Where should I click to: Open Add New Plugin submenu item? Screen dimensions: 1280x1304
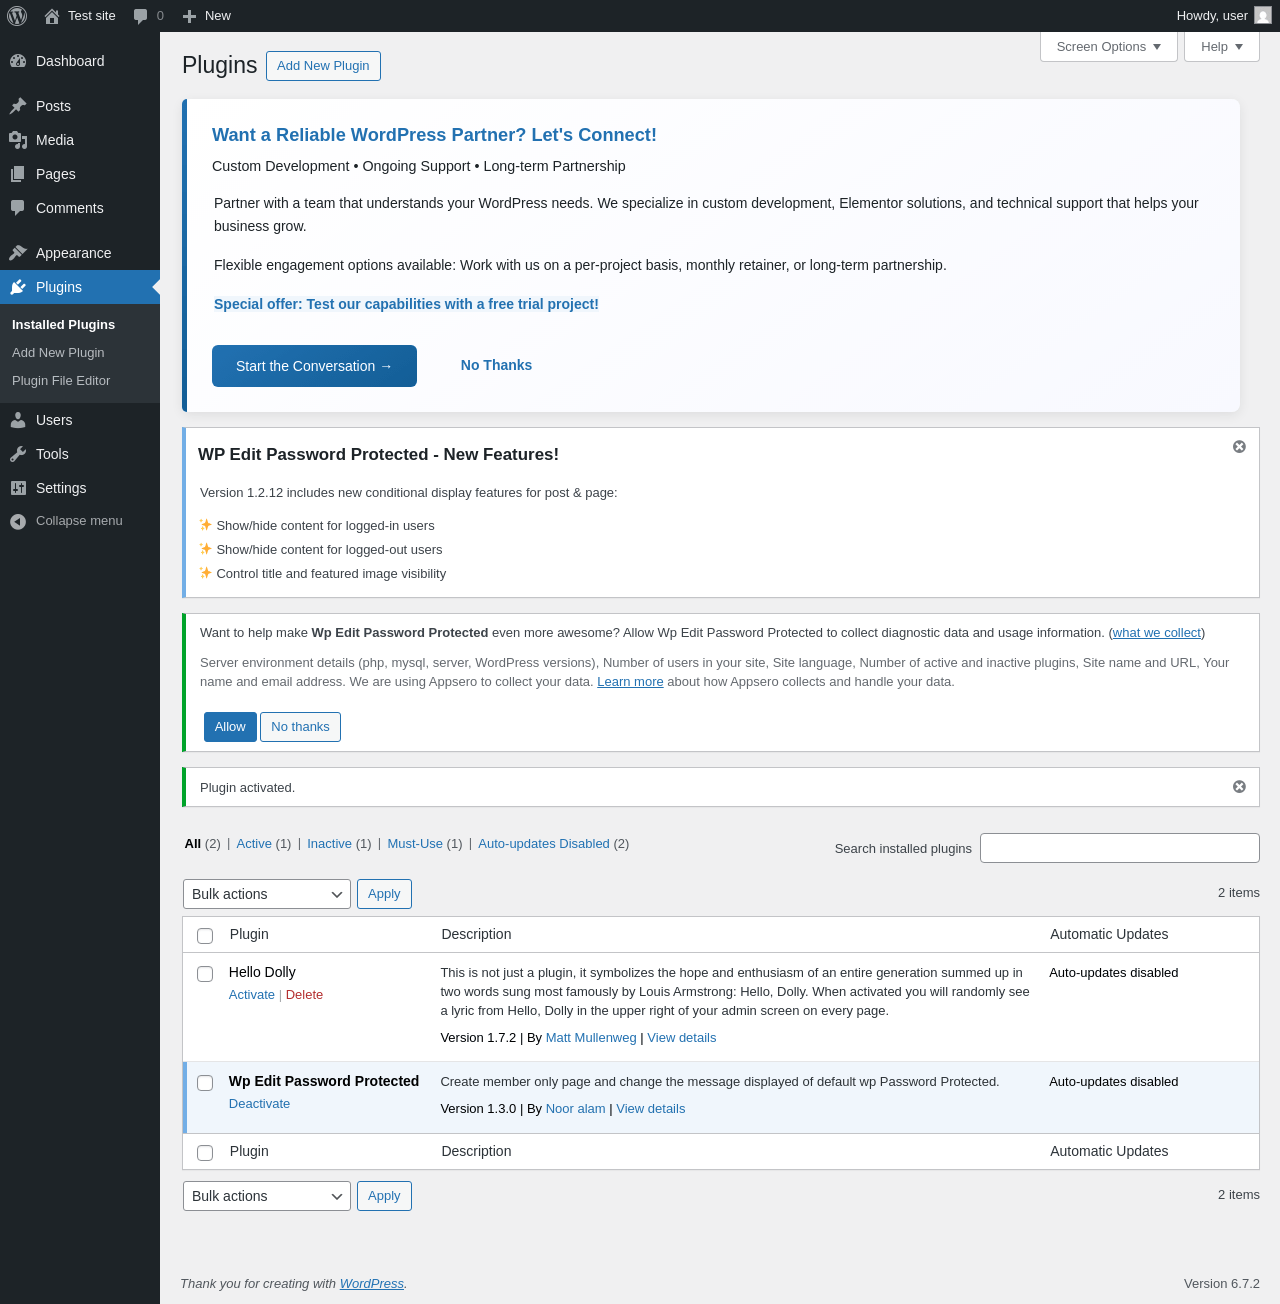(58, 353)
